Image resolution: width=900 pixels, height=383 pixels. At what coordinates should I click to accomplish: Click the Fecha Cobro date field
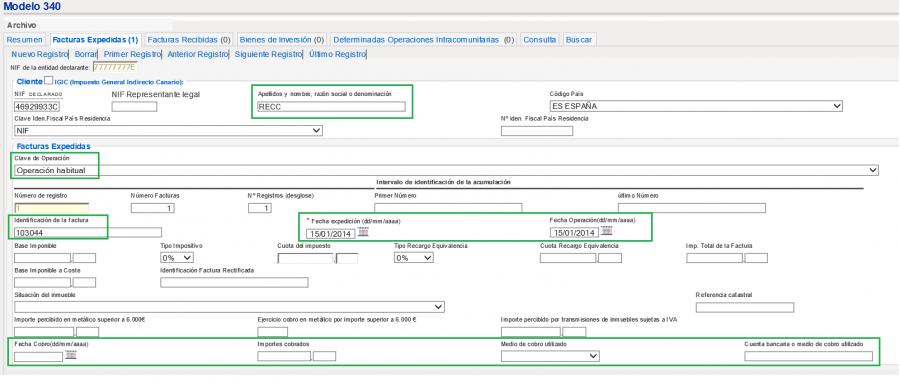coord(38,357)
